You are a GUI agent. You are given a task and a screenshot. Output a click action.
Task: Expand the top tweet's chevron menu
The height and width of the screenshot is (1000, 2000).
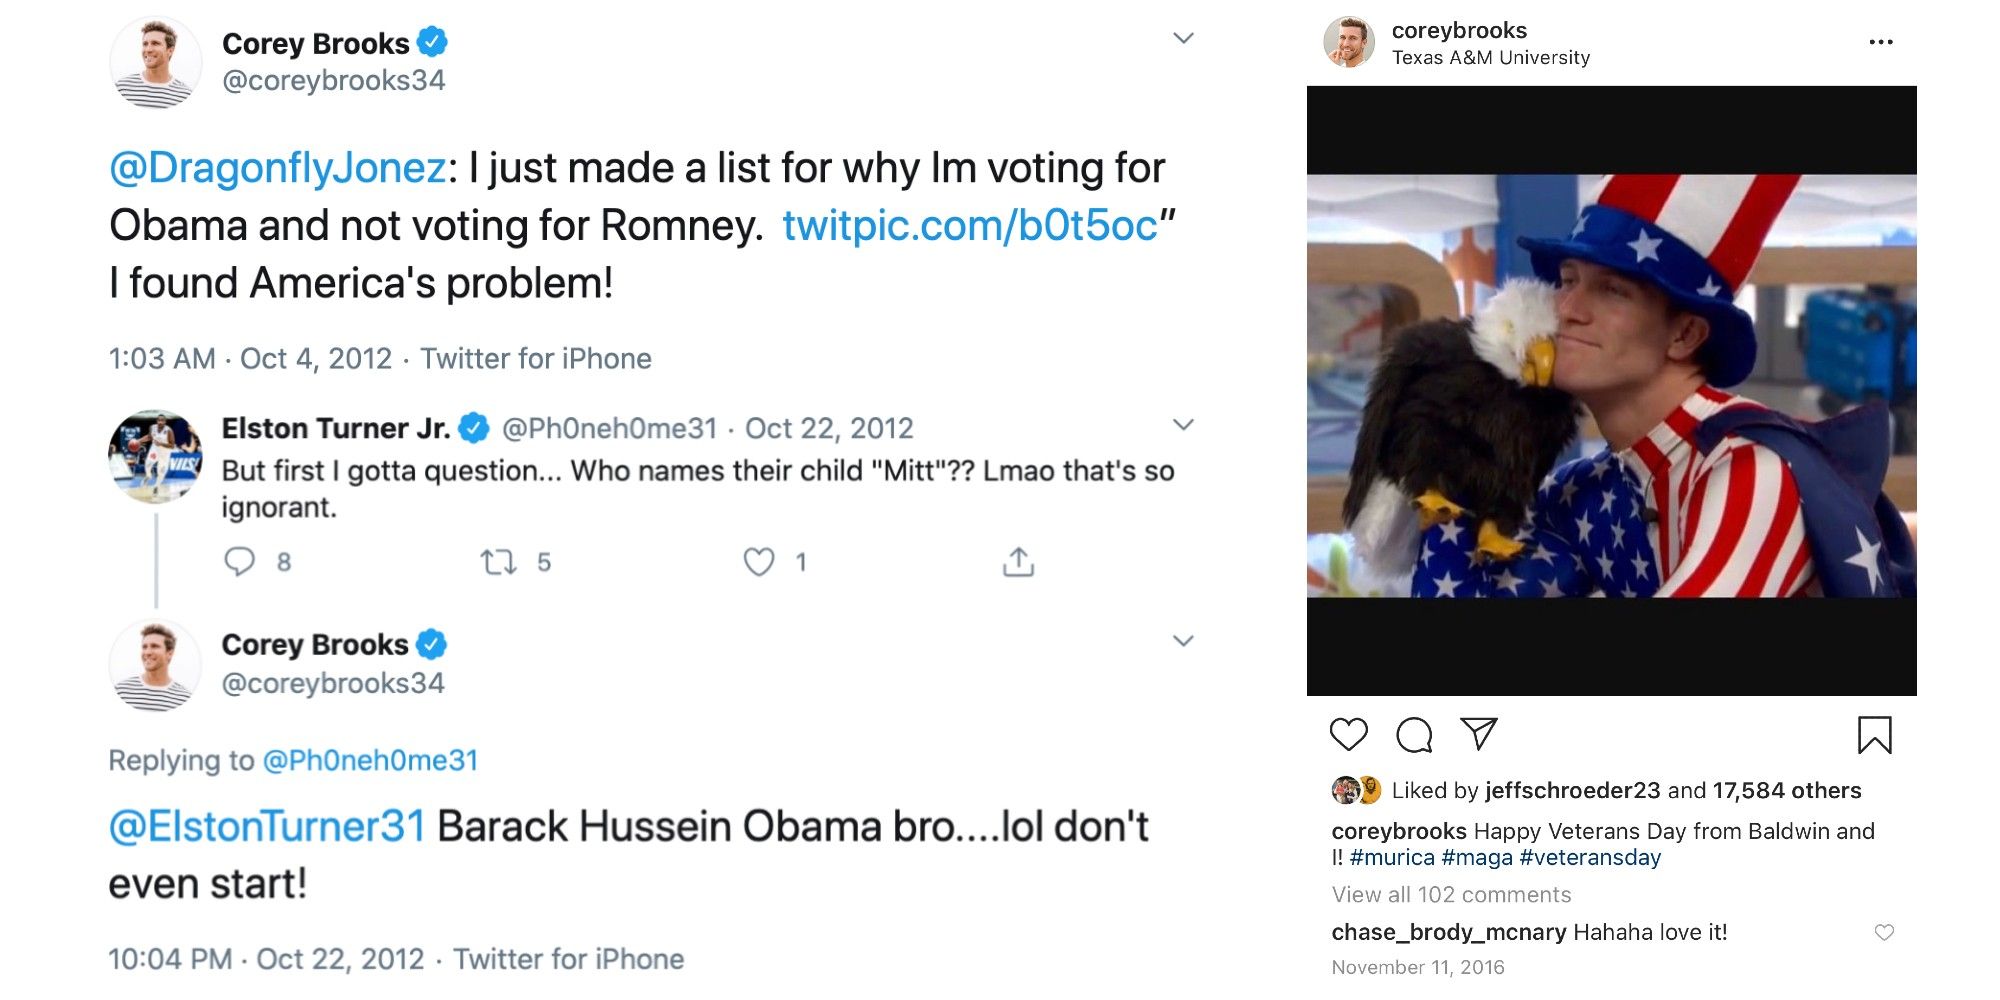click(1184, 38)
